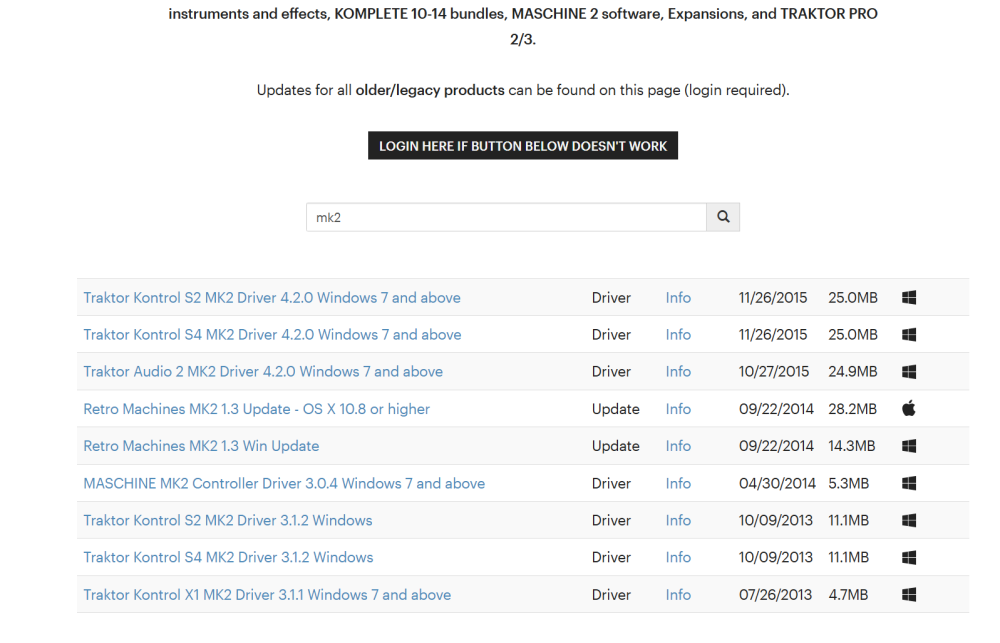The width and height of the screenshot is (1000, 643).
Task: View Info for Traktor Kontrol S2 MK2 4.2.0
Action: point(678,297)
